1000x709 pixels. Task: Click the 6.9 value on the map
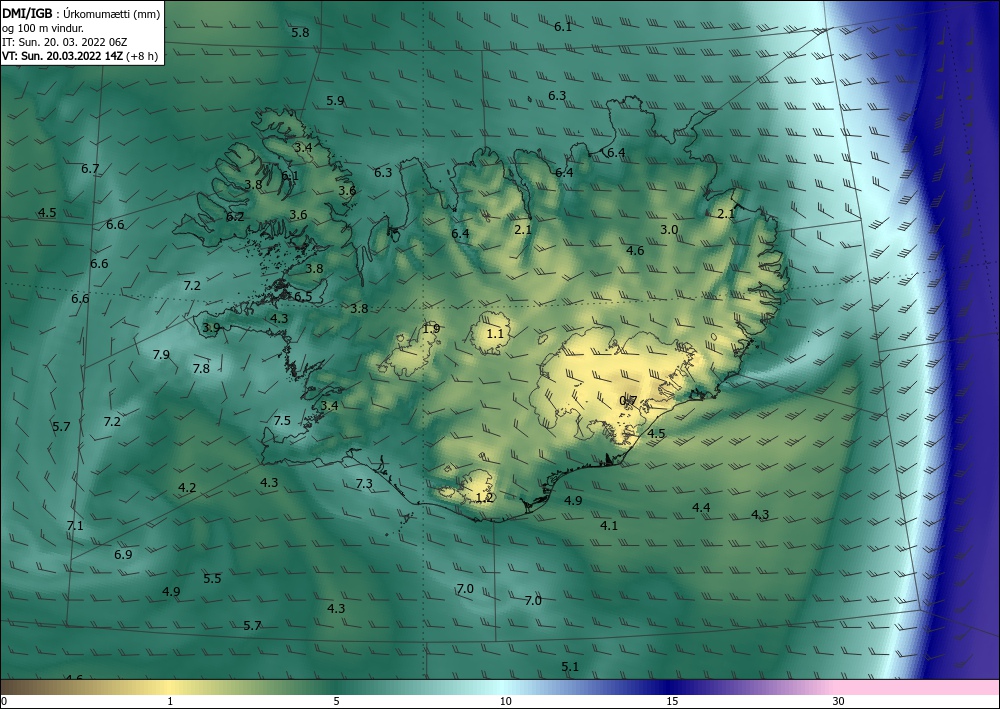click(x=123, y=555)
